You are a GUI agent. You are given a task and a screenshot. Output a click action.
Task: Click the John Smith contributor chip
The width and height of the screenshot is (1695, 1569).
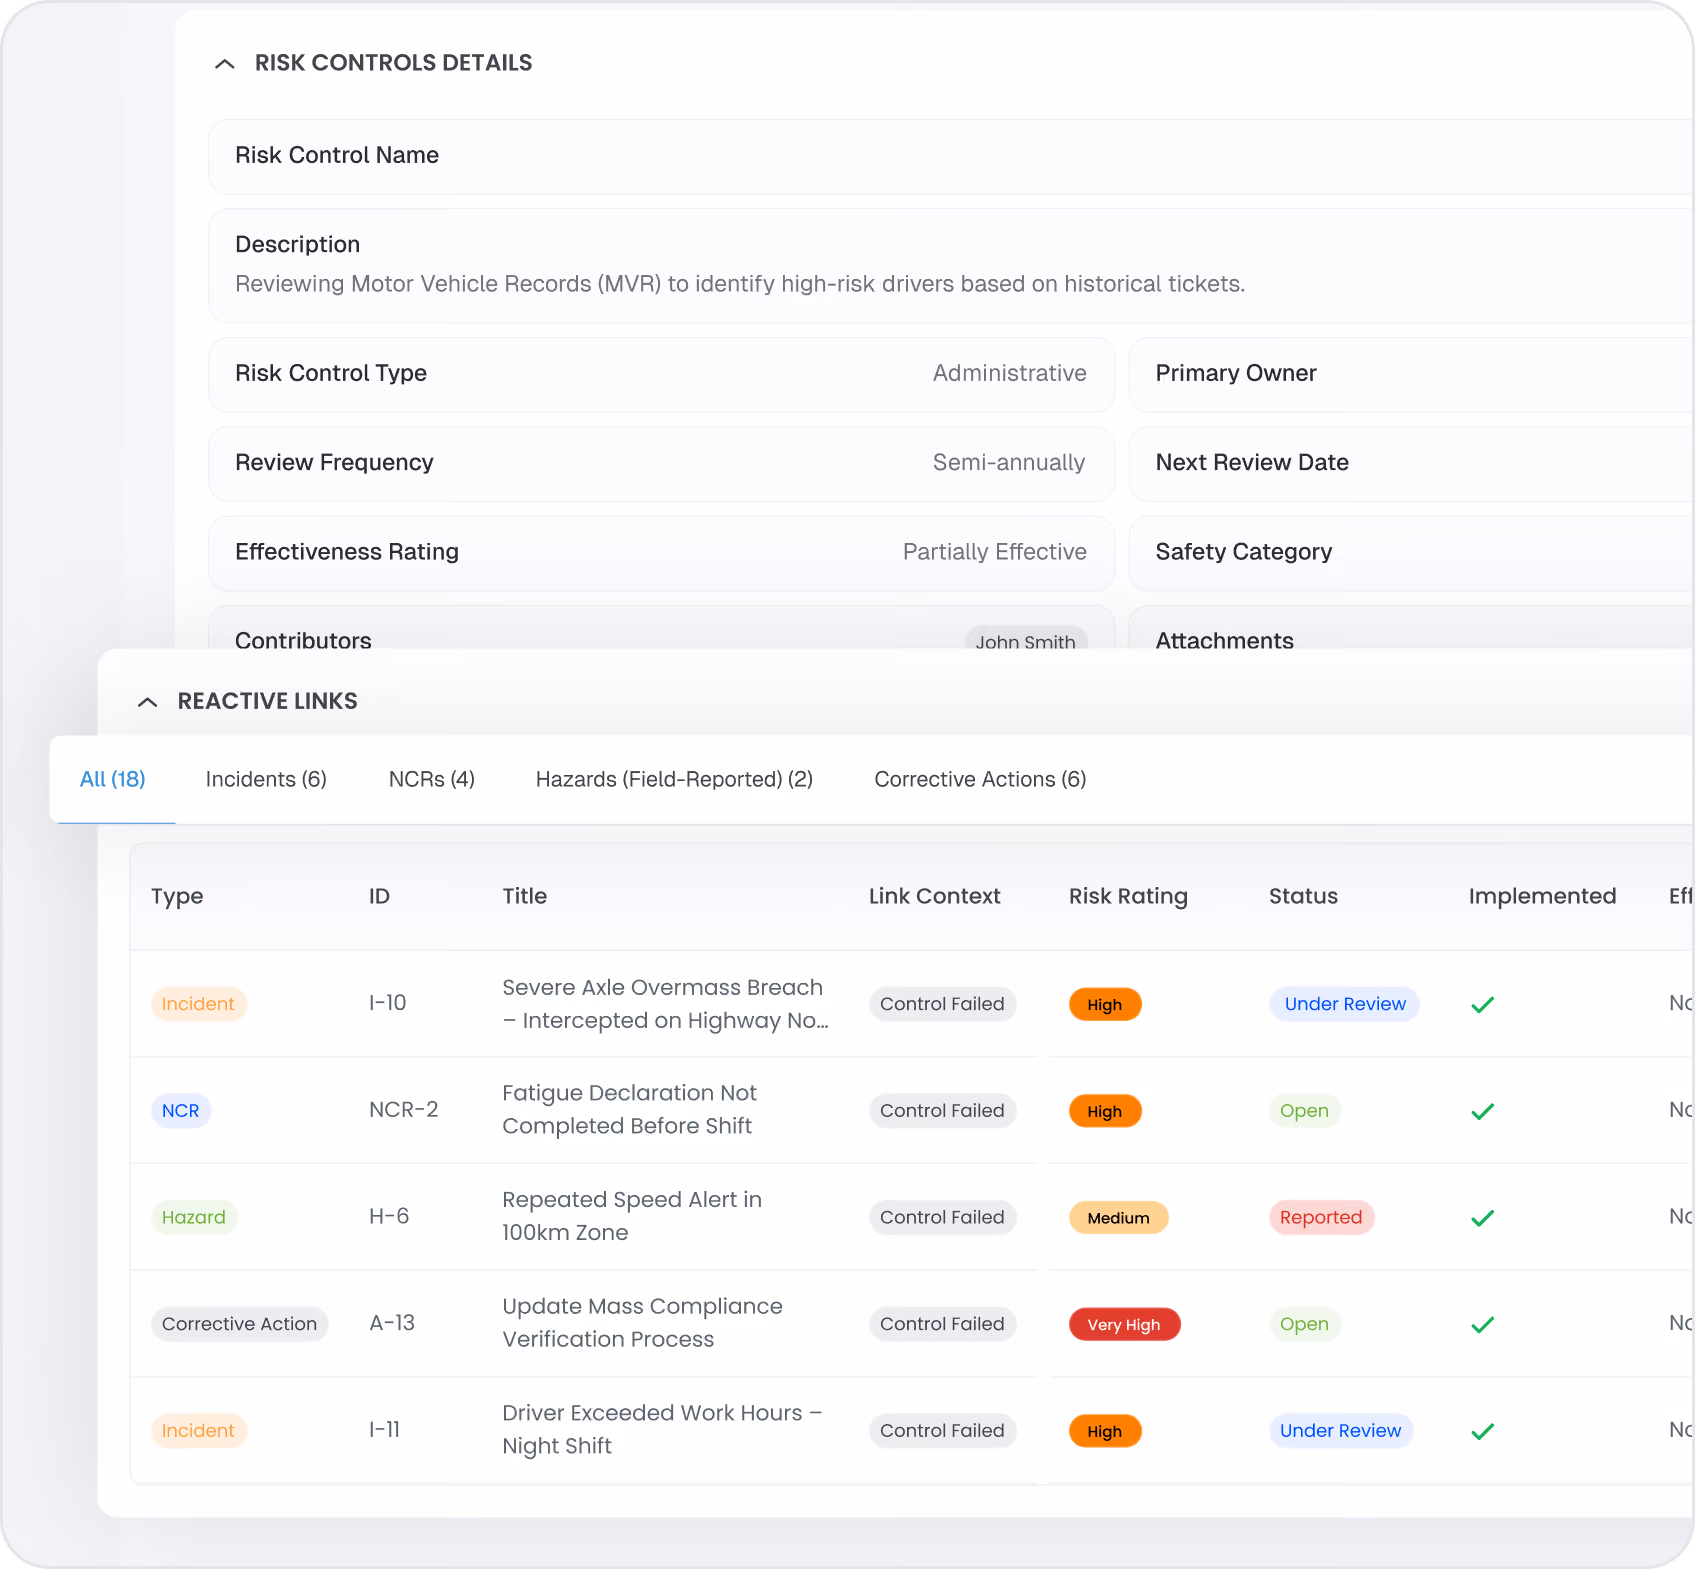coord(1025,641)
